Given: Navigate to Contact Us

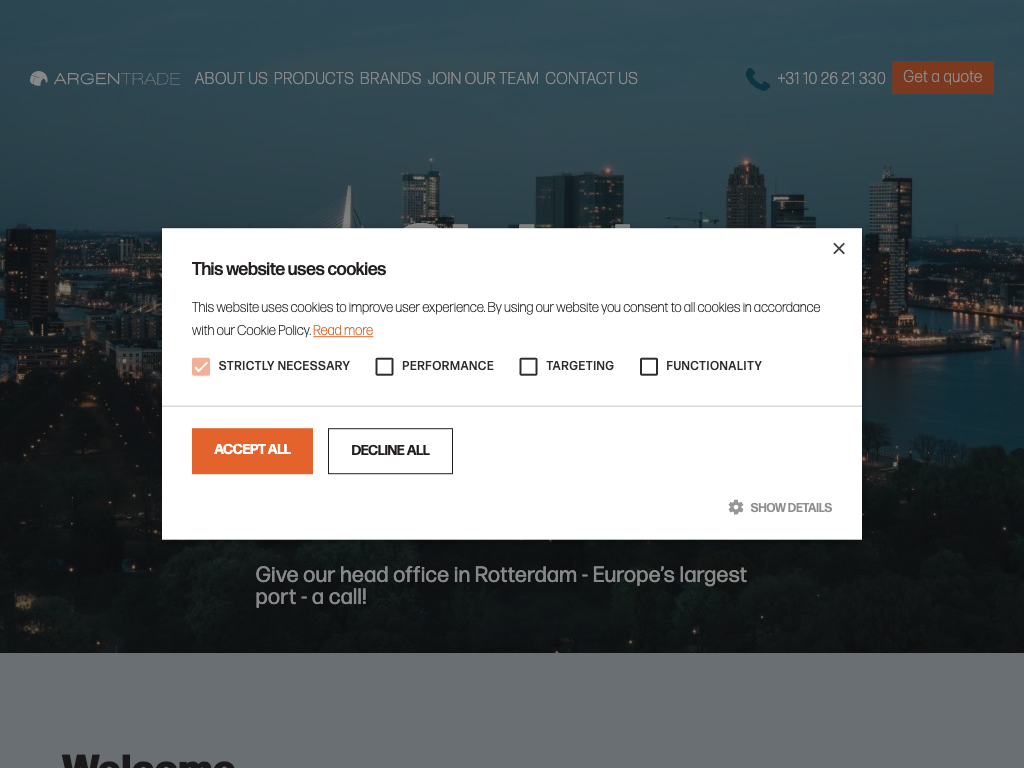Looking at the screenshot, I should [591, 78].
